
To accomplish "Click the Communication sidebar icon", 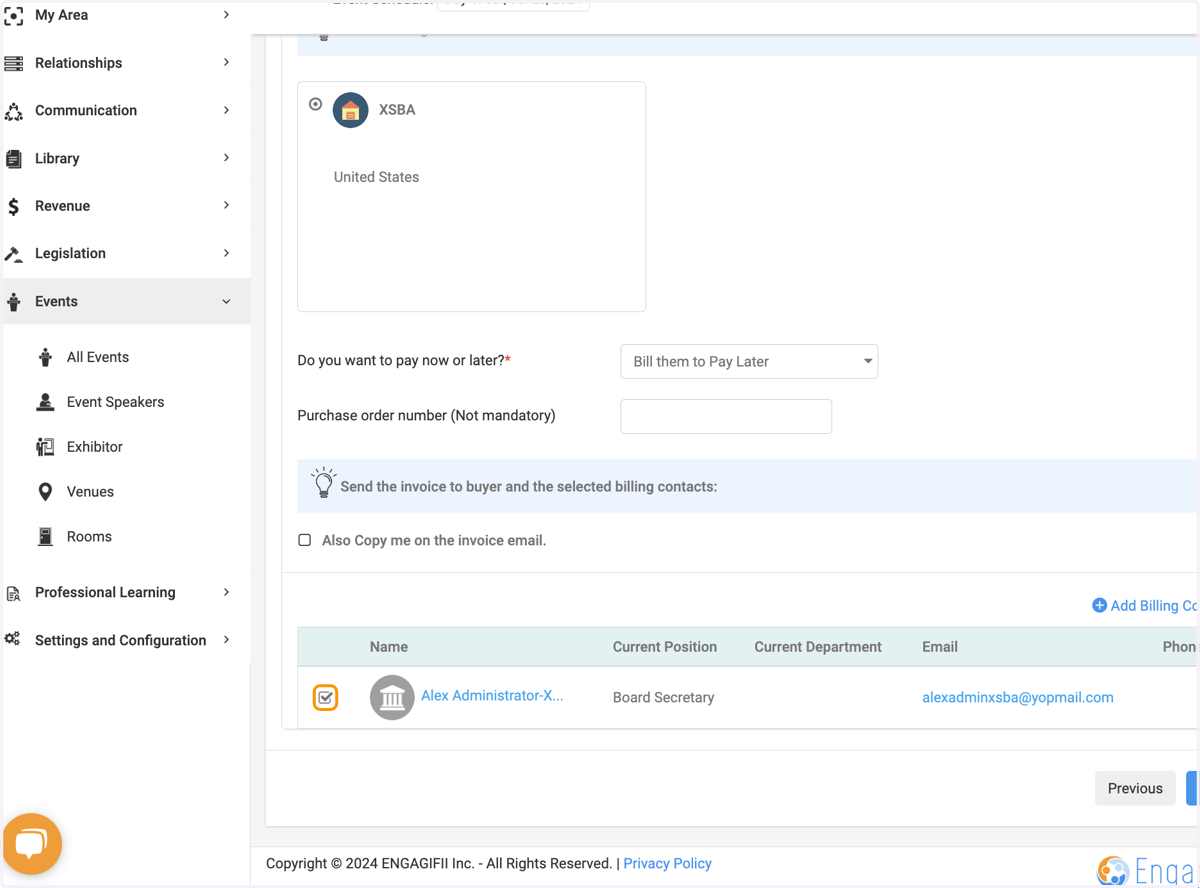I will [14, 111].
